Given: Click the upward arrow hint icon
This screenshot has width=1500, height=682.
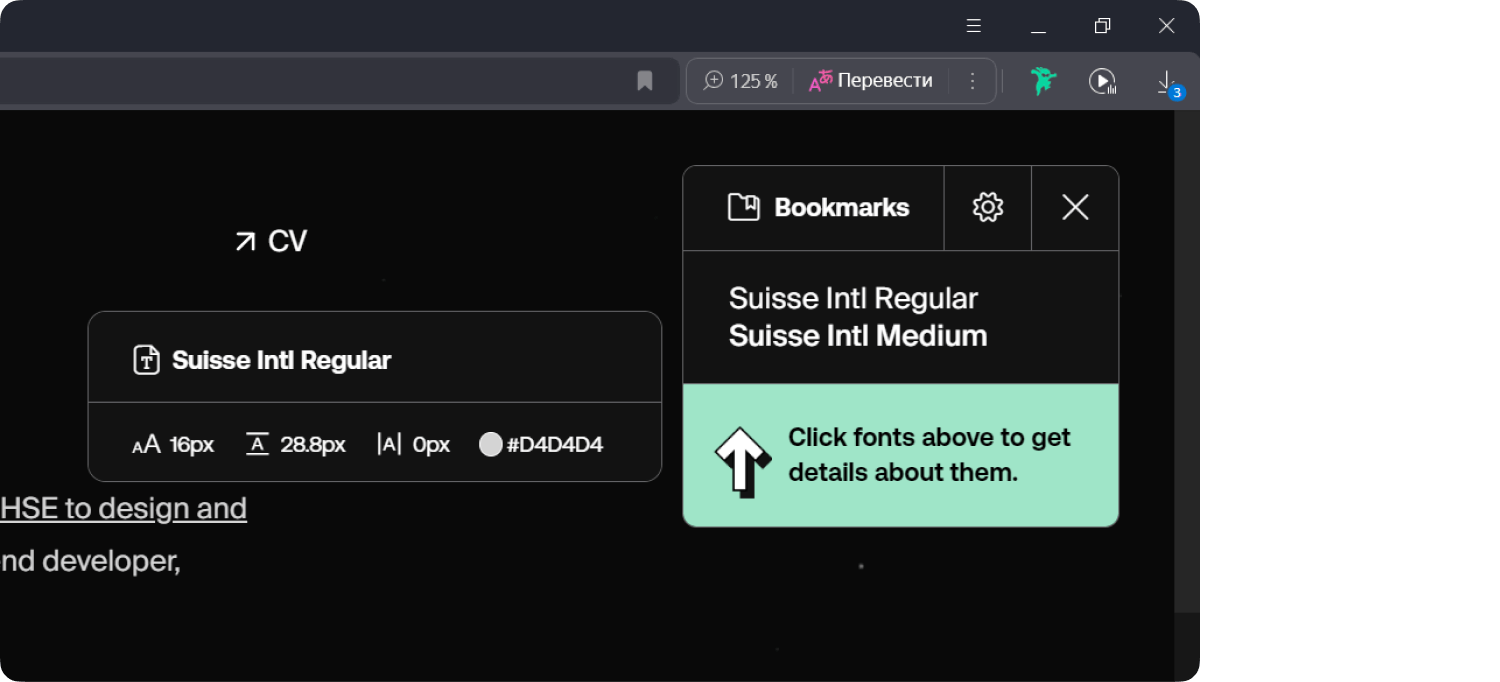Looking at the screenshot, I should (x=742, y=461).
